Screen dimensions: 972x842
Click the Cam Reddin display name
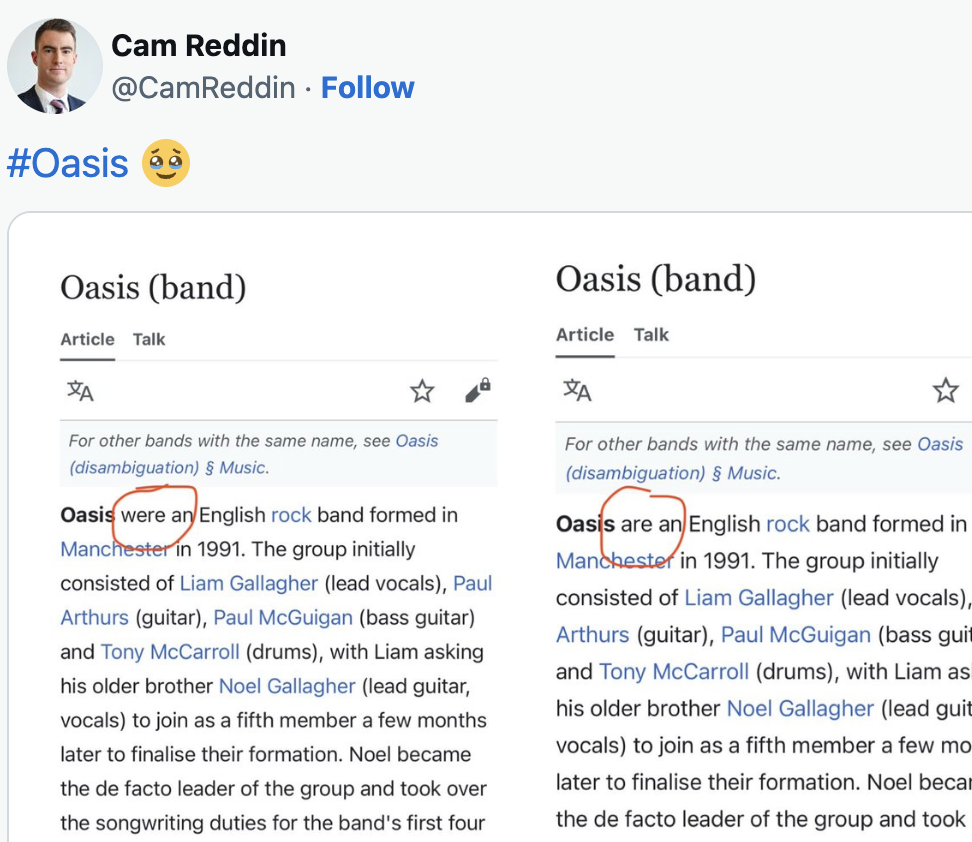(x=198, y=45)
